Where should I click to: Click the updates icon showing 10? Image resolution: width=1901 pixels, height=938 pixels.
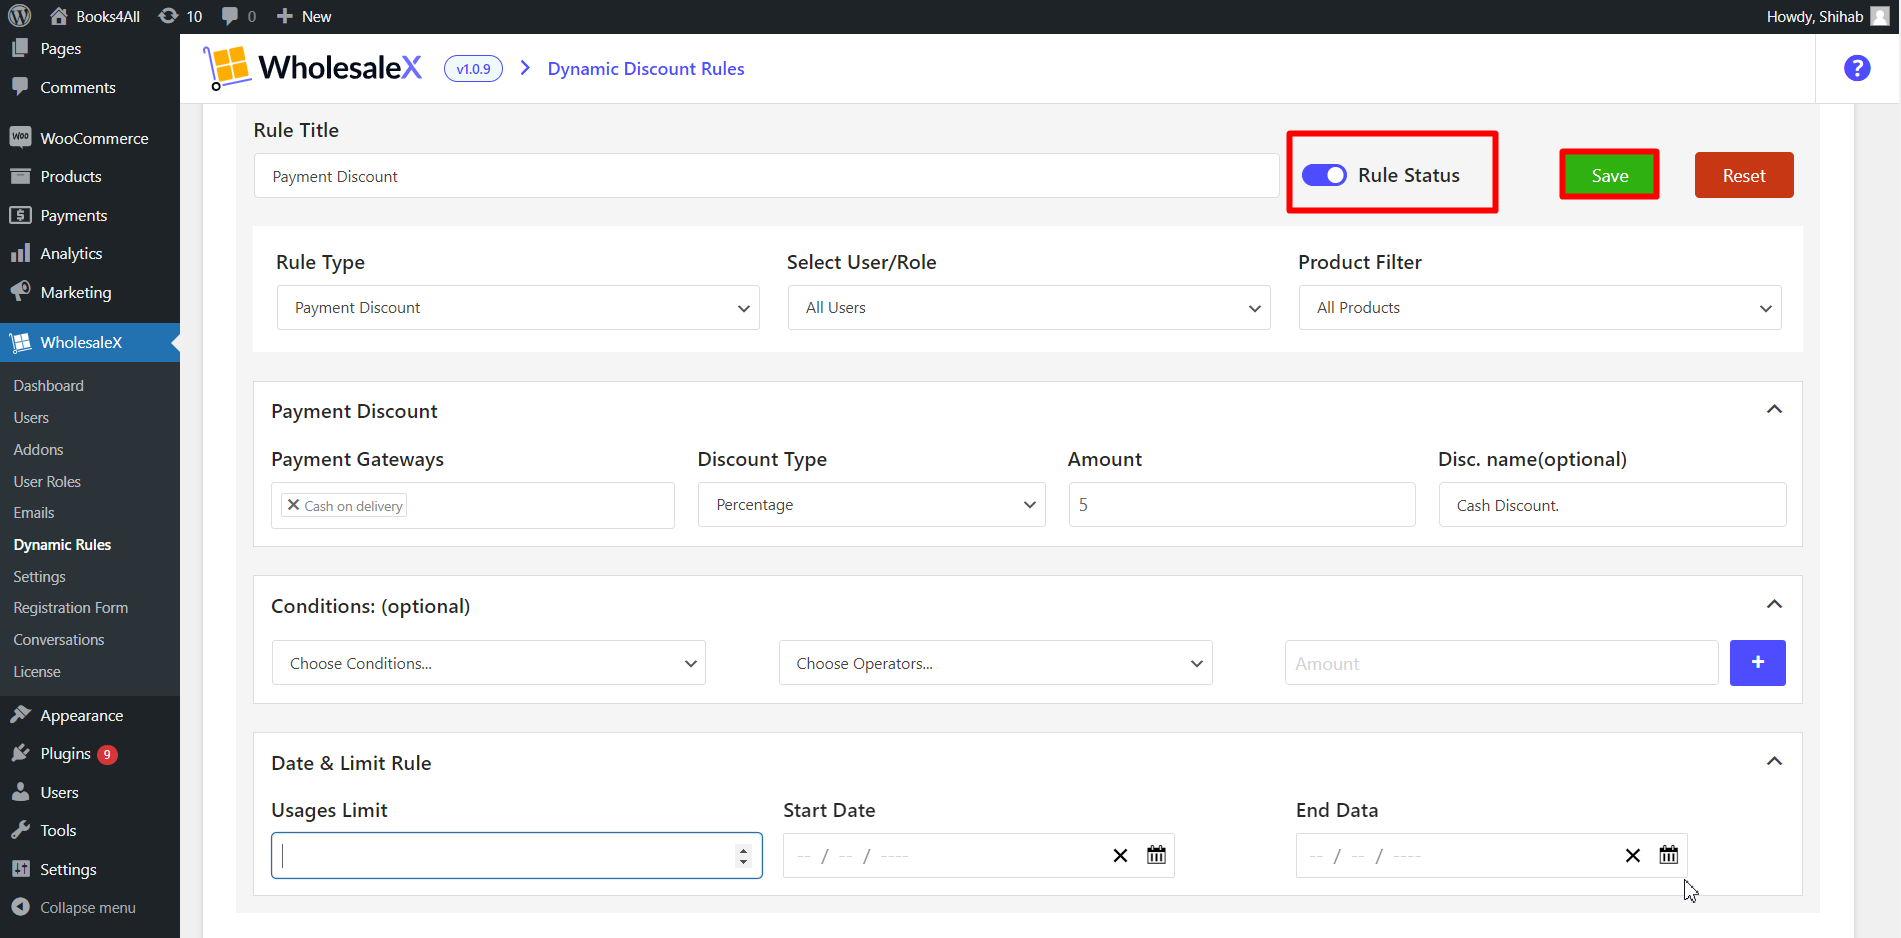coord(169,16)
